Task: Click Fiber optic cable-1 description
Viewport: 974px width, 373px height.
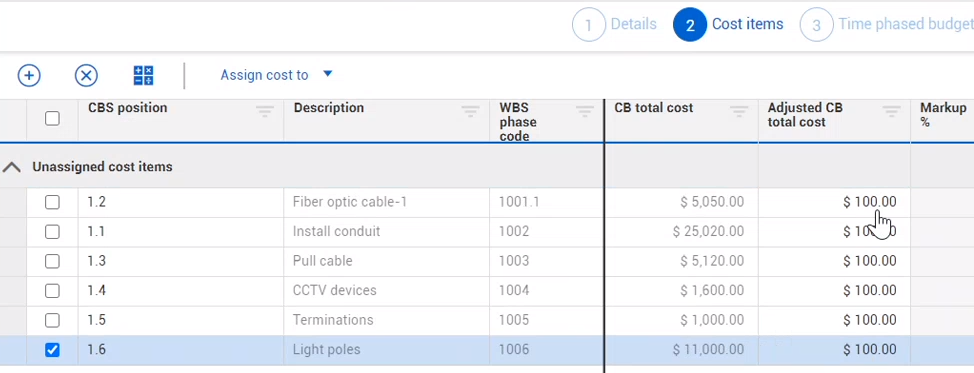Action: tap(350, 202)
